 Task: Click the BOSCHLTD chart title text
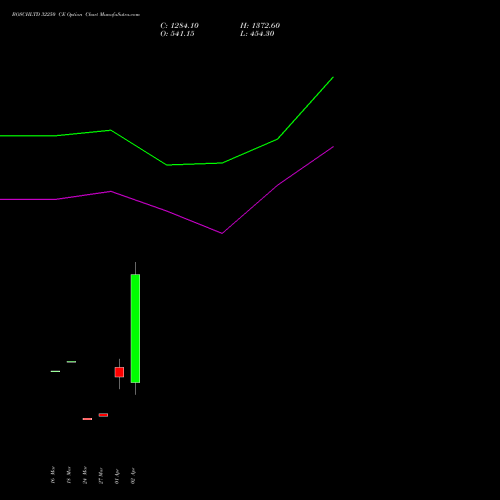(x=76, y=14)
